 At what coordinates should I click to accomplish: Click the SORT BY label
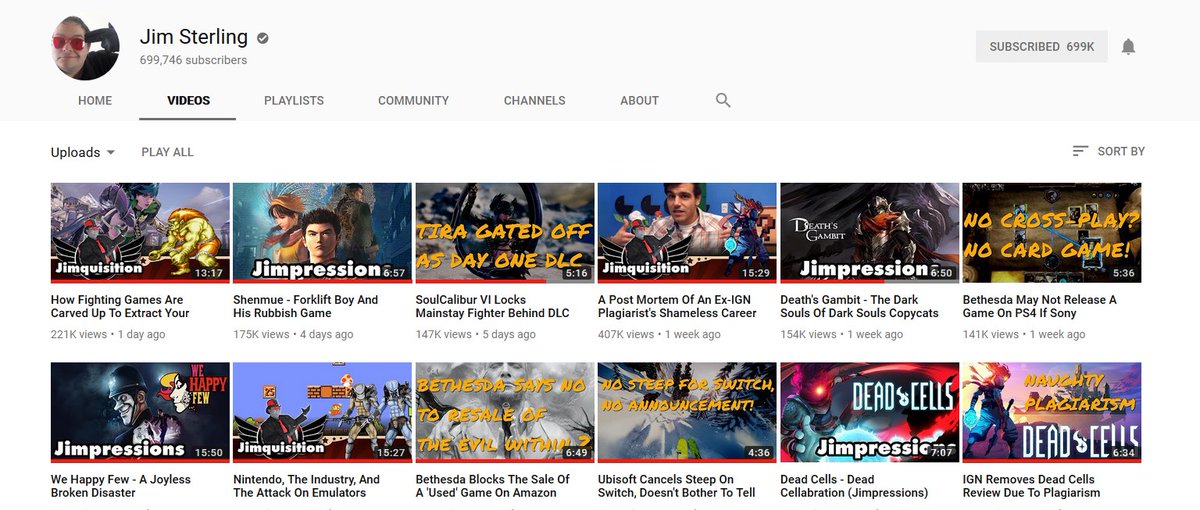click(1121, 152)
